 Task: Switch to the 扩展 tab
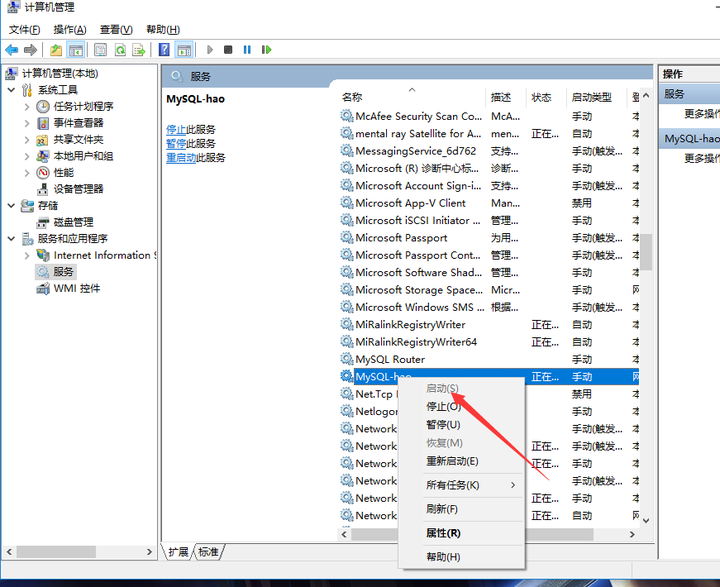(x=178, y=552)
